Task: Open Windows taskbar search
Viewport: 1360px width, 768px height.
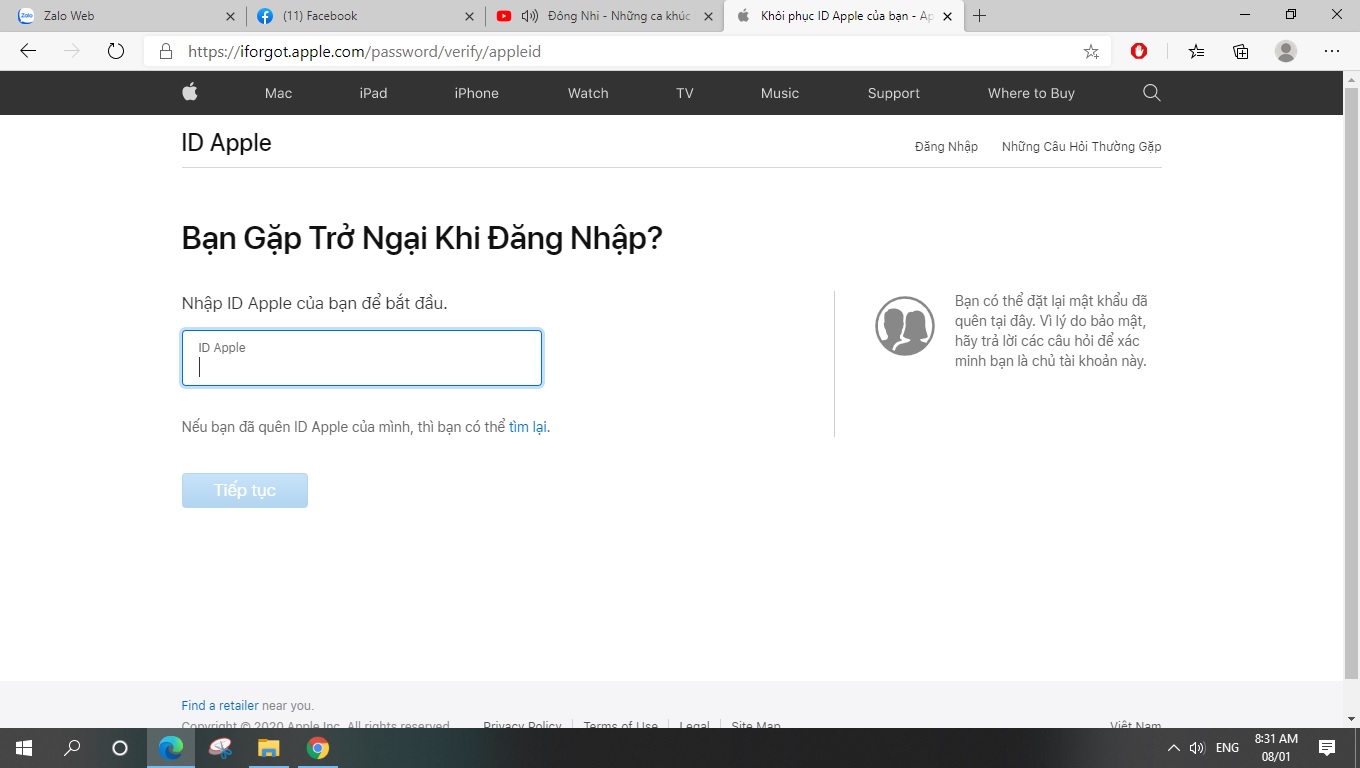Action: 72,748
